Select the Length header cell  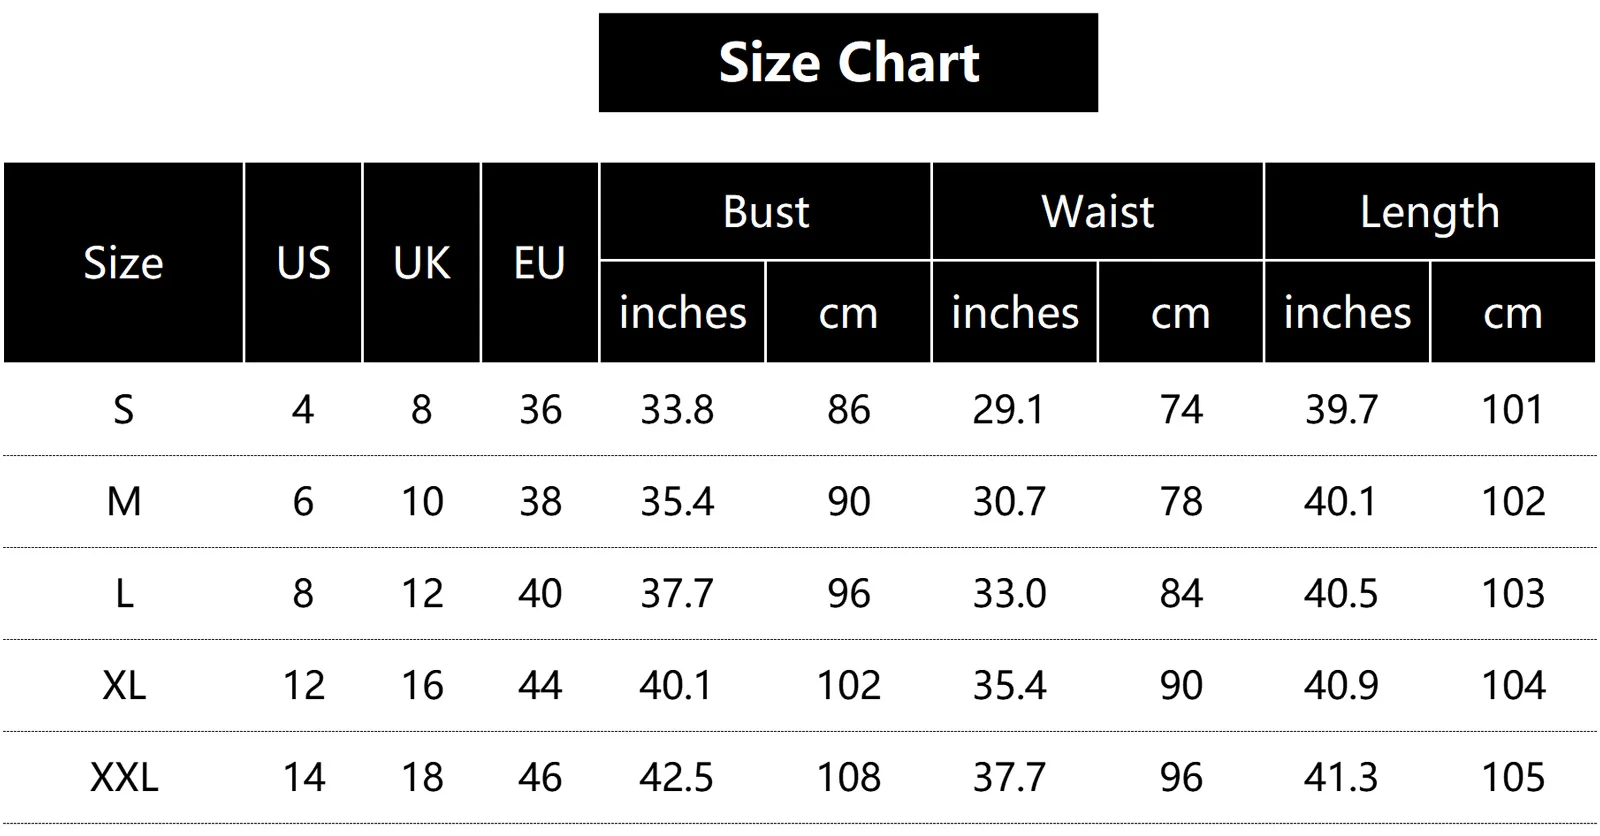pos(1429,212)
